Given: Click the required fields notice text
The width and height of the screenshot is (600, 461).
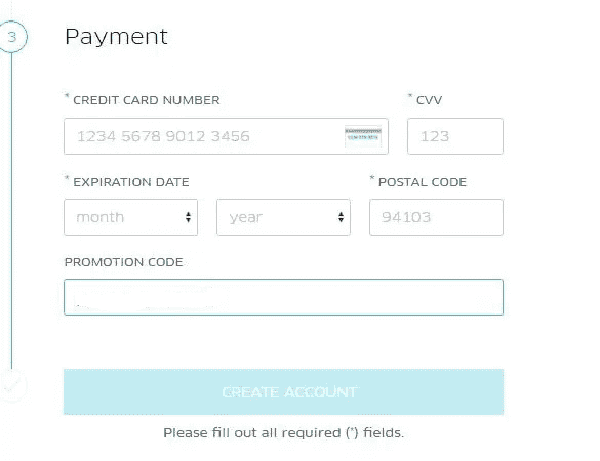Looking at the screenshot, I should pos(284,433).
